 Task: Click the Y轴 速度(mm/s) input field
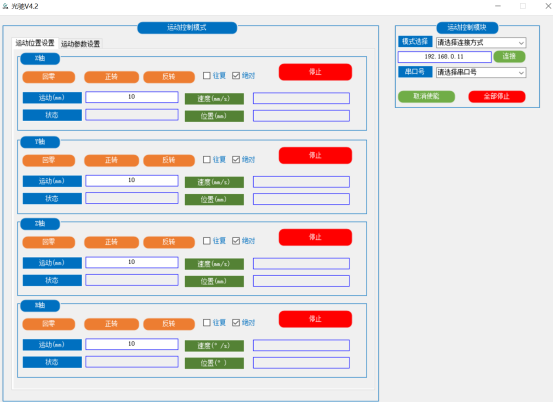point(301,182)
